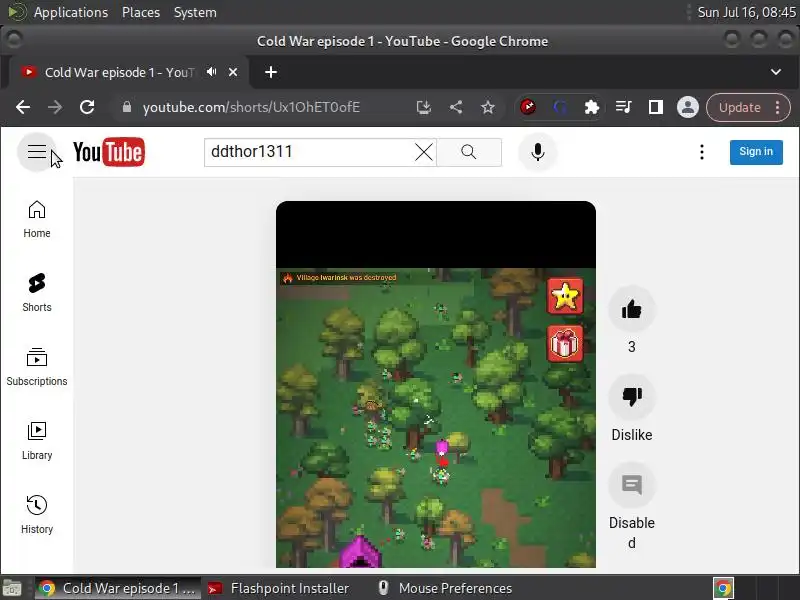Open the YouTube hamburger guide menu
800x600 pixels.
37,152
